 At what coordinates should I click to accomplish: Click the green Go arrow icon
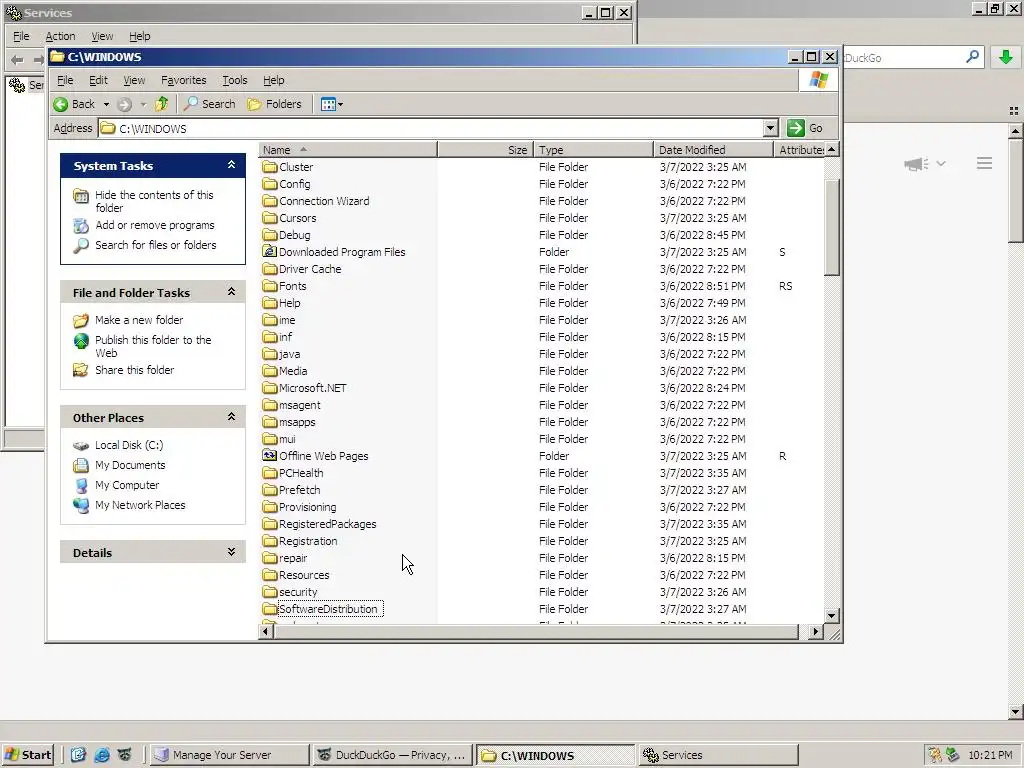coord(795,128)
